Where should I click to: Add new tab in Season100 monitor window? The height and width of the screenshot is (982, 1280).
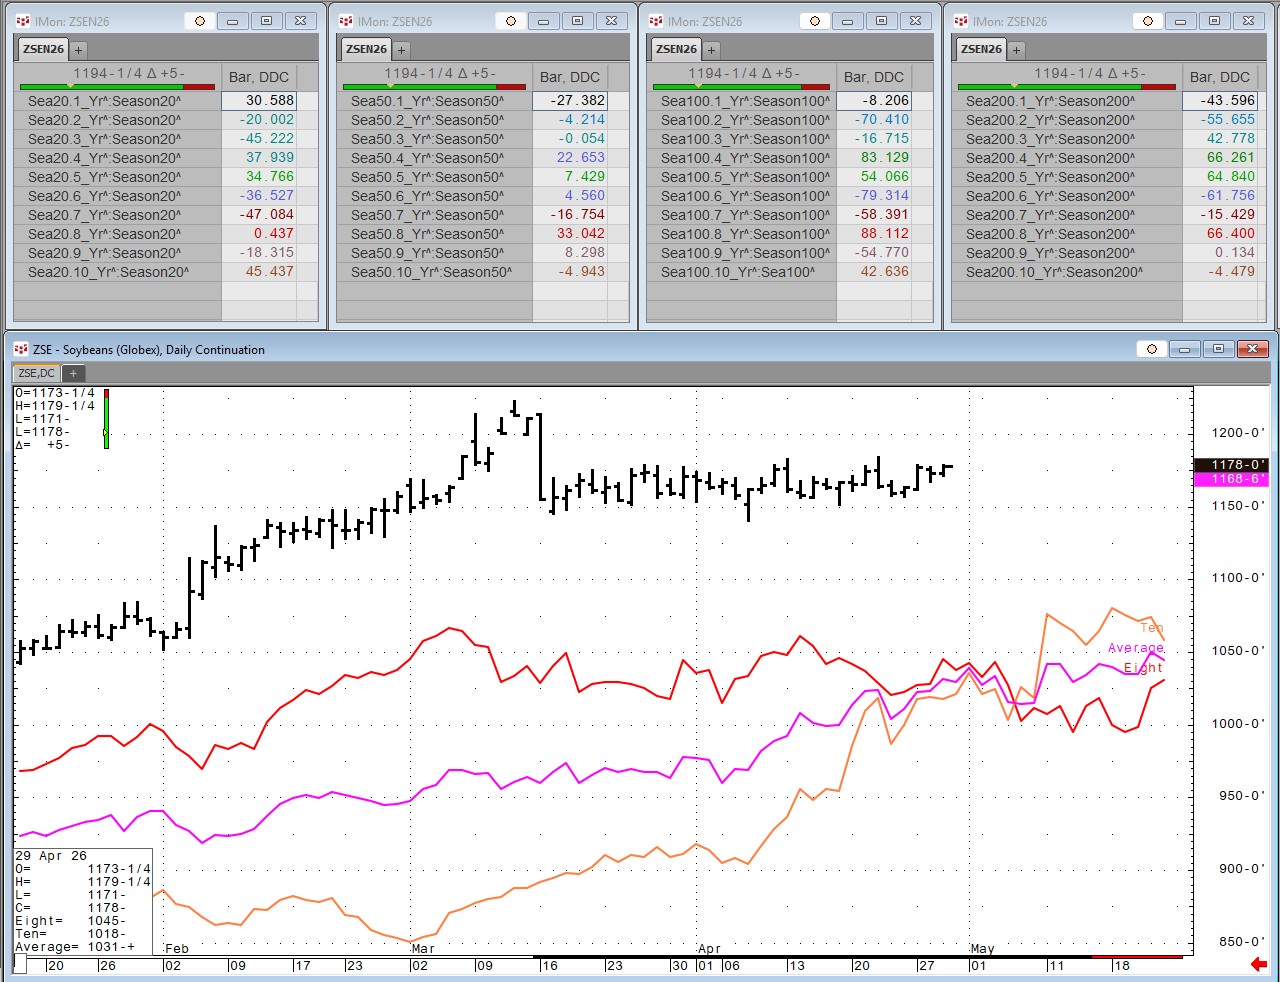(x=711, y=49)
